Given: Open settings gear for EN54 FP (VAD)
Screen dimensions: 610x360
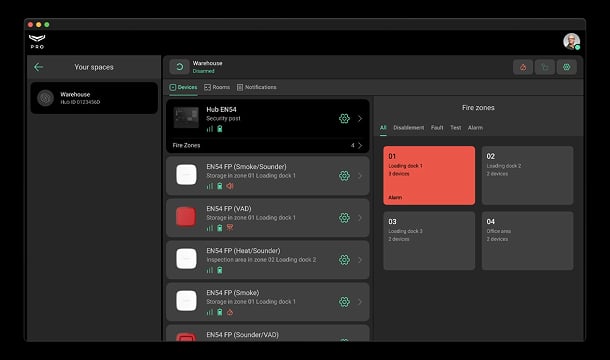Looking at the screenshot, I should [344, 218].
